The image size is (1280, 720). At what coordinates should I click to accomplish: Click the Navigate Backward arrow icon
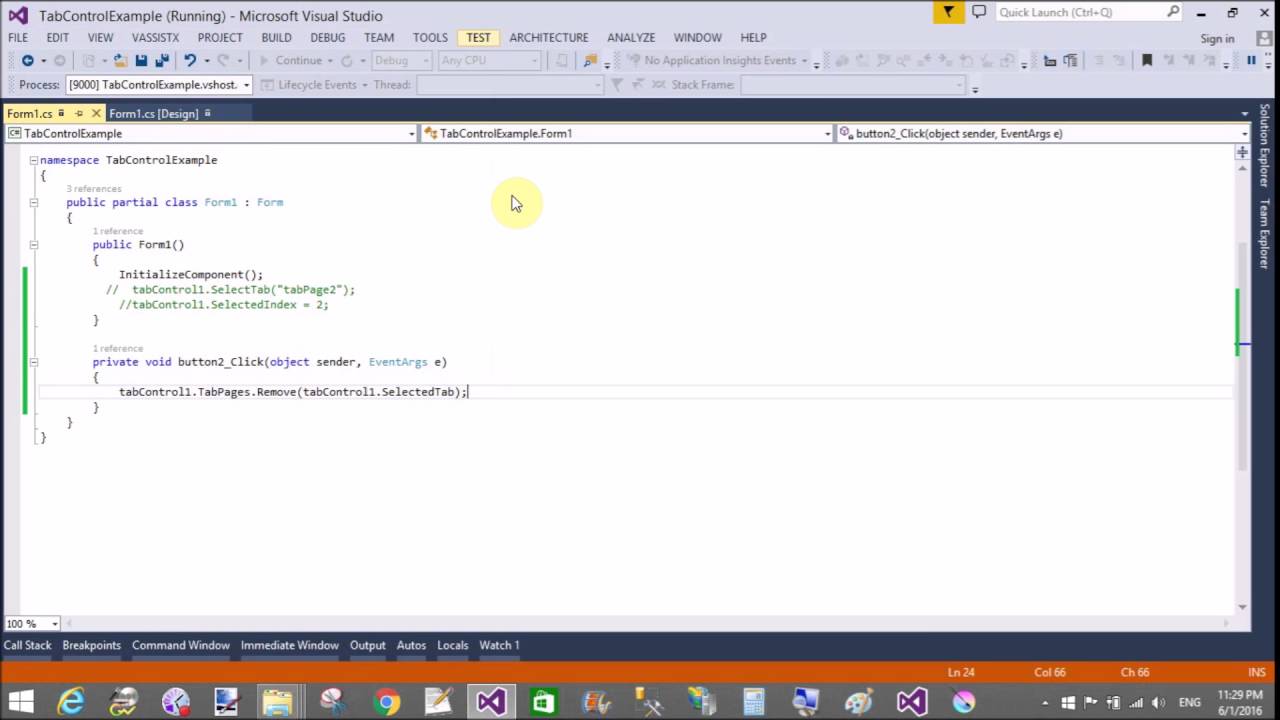click(27, 60)
